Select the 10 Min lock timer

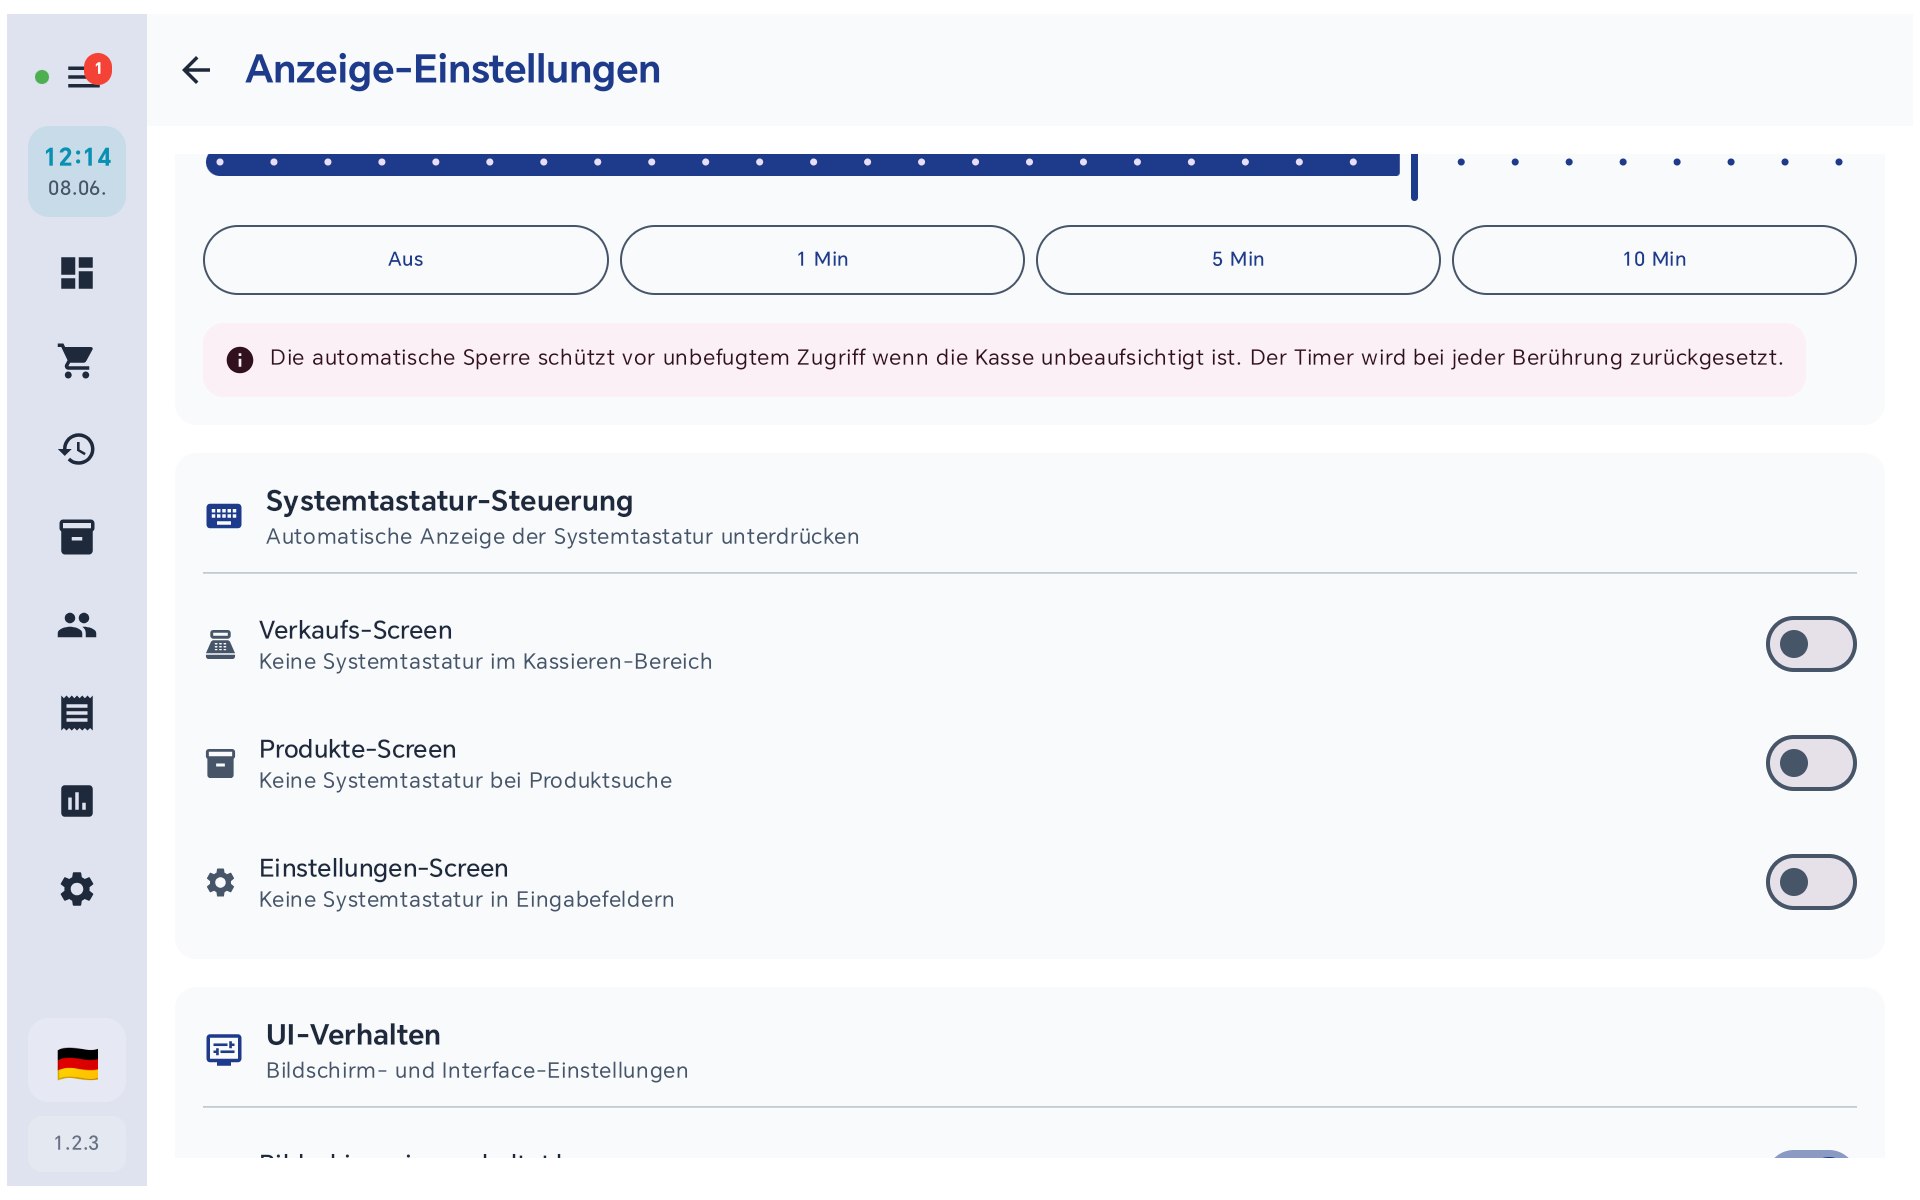click(x=1654, y=260)
